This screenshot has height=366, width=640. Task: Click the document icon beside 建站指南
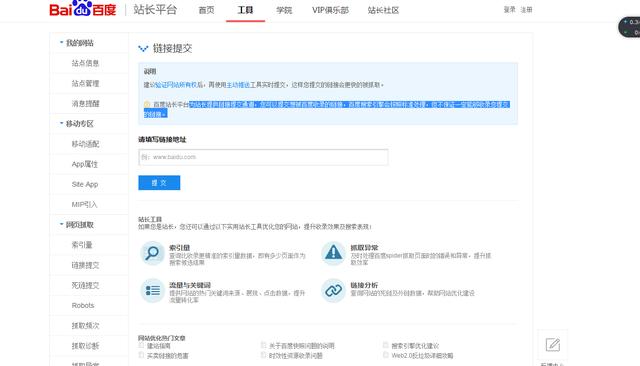point(141,346)
